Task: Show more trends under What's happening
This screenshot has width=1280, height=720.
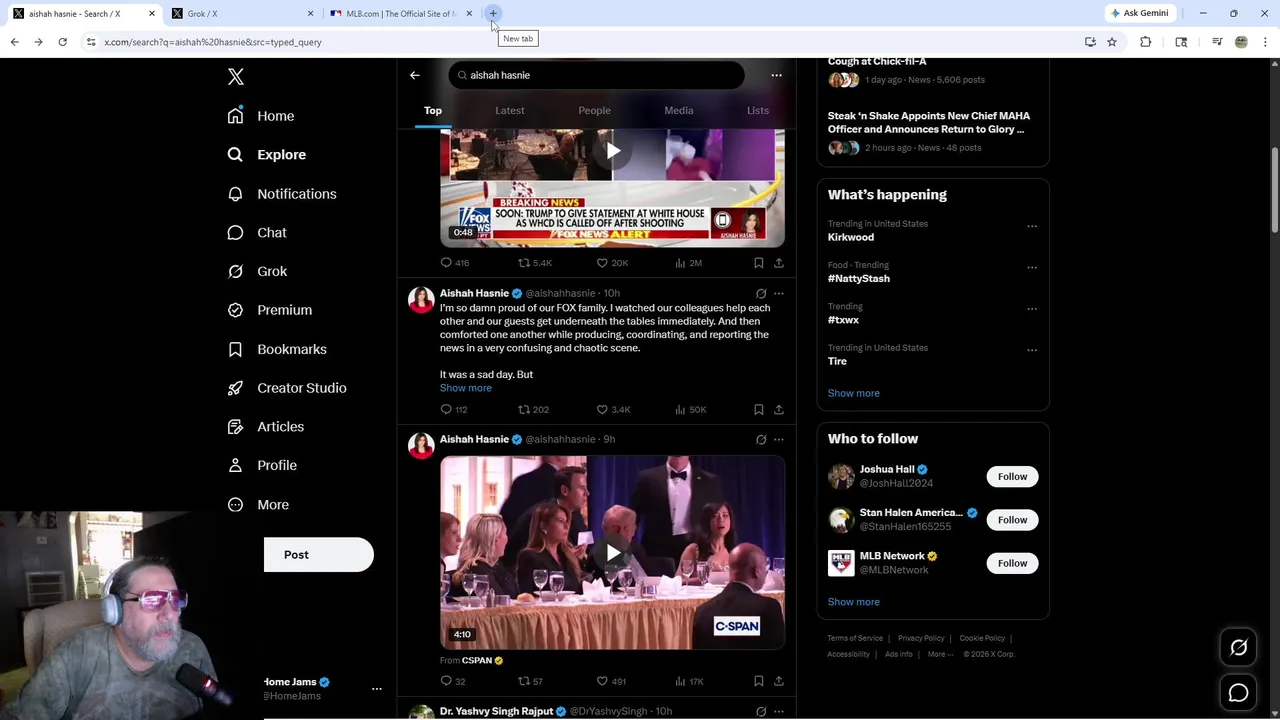Action: pos(854,393)
